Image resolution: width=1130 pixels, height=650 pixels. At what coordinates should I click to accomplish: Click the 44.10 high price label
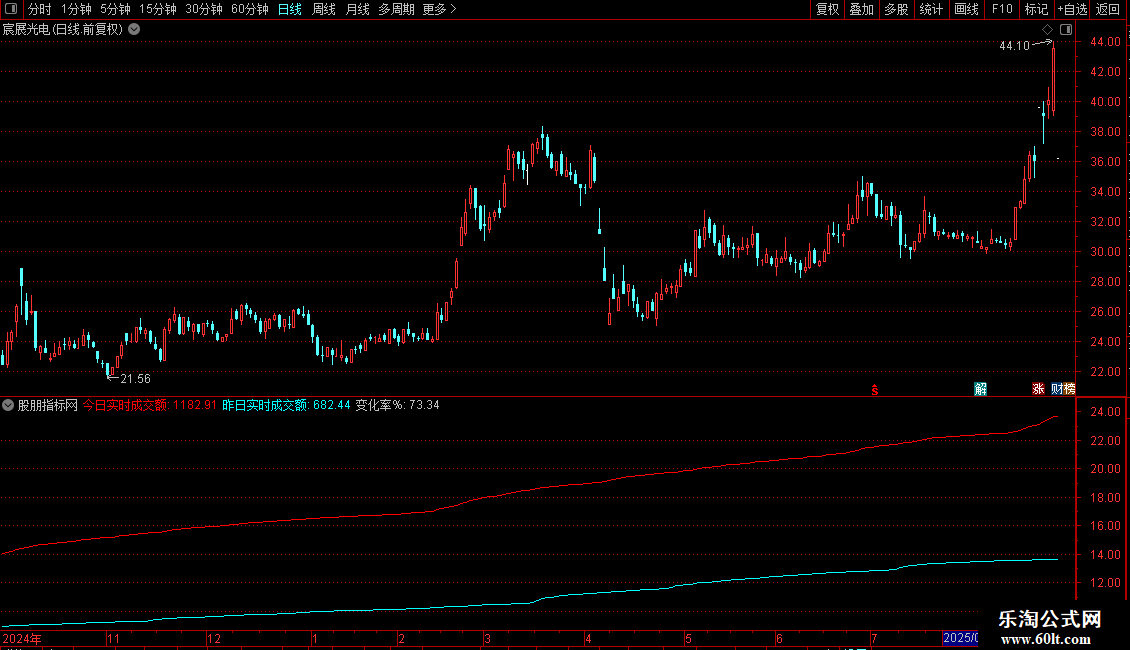click(x=1015, y=46)
